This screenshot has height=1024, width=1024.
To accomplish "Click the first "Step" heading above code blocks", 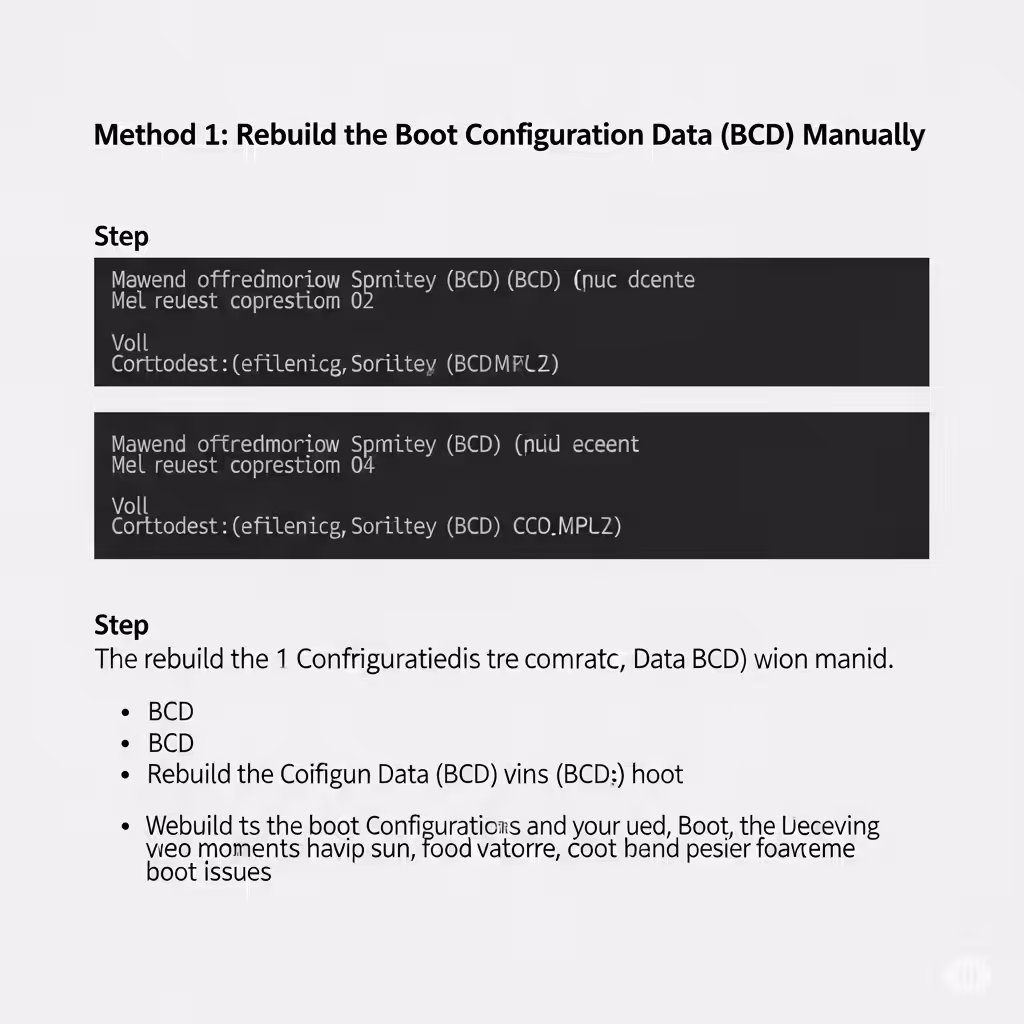I will tap(121, 236).
